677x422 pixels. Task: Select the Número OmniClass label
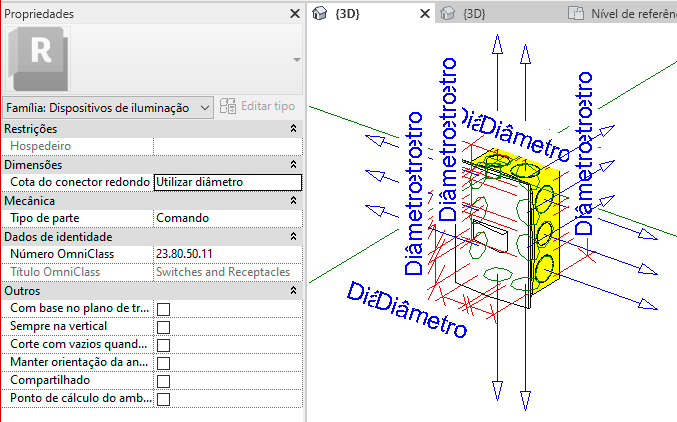point(62,254)
